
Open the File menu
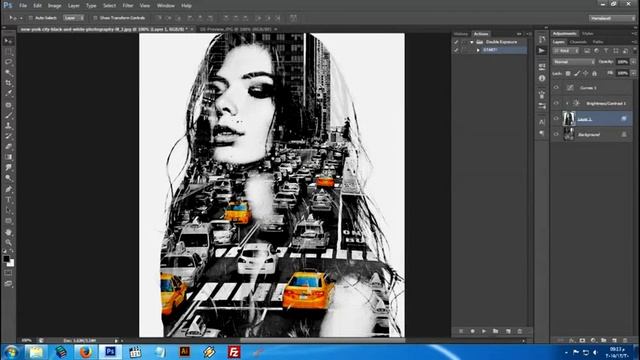pyautogui.click(x=23, y=6)
